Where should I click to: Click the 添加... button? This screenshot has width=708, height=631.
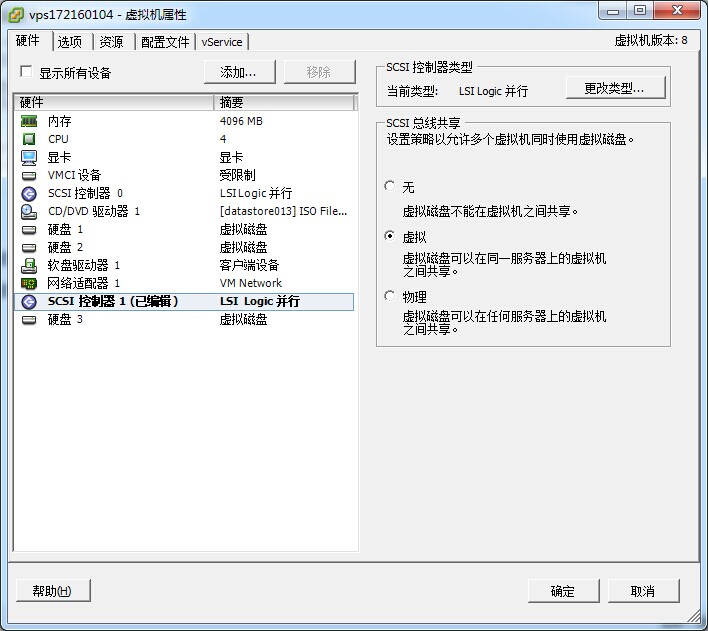pyautogui.click(x=240, y=72)
